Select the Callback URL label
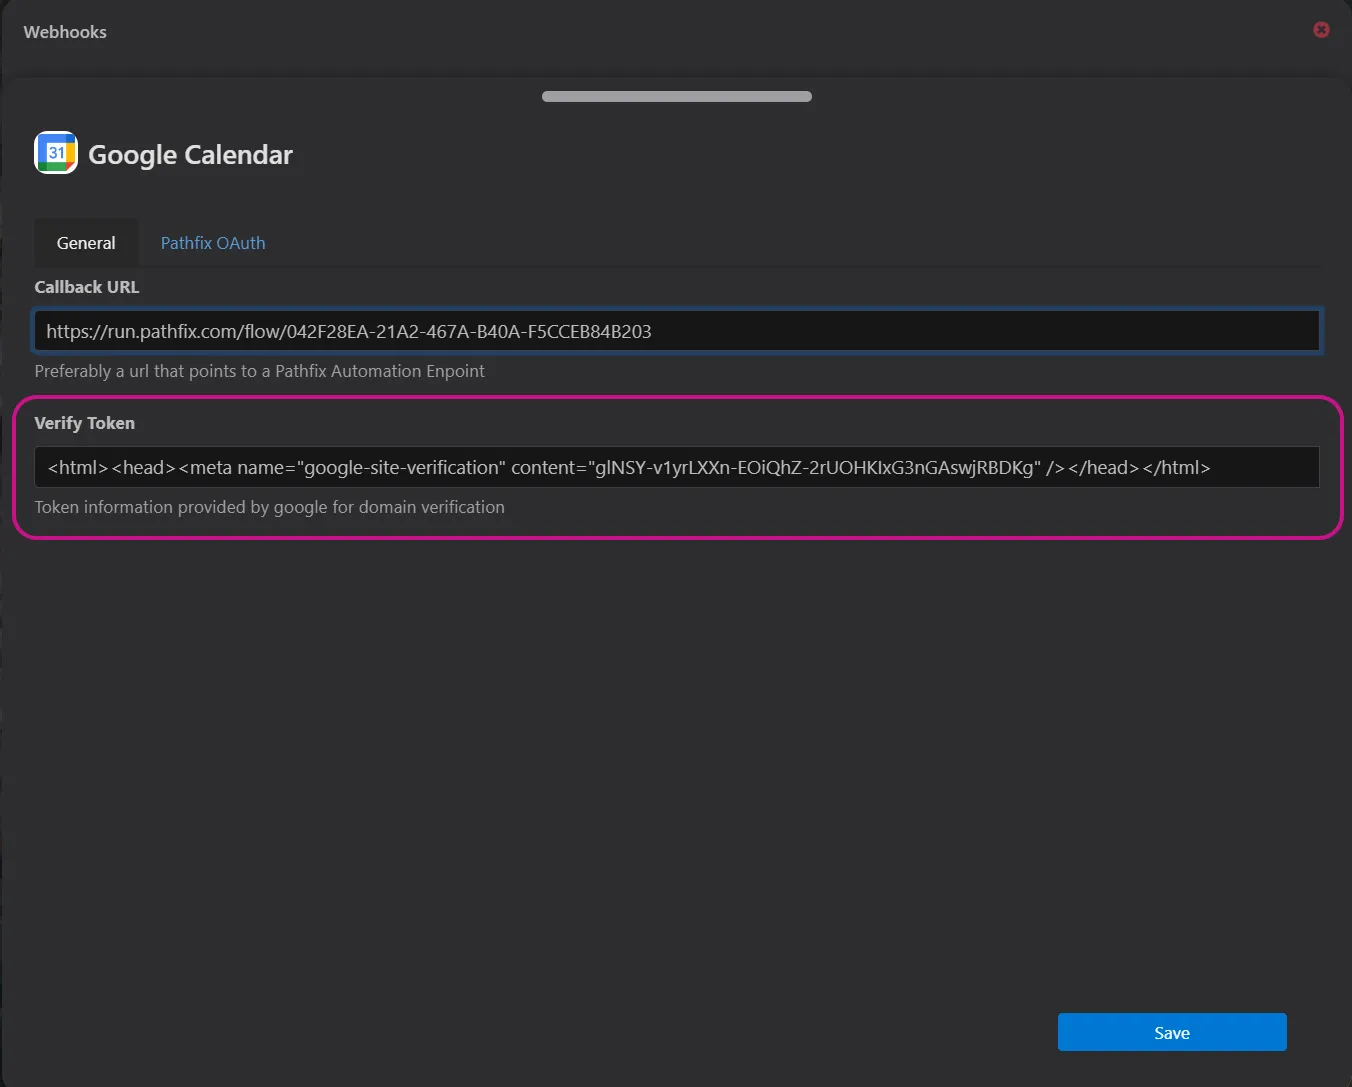 pos(87,287)
